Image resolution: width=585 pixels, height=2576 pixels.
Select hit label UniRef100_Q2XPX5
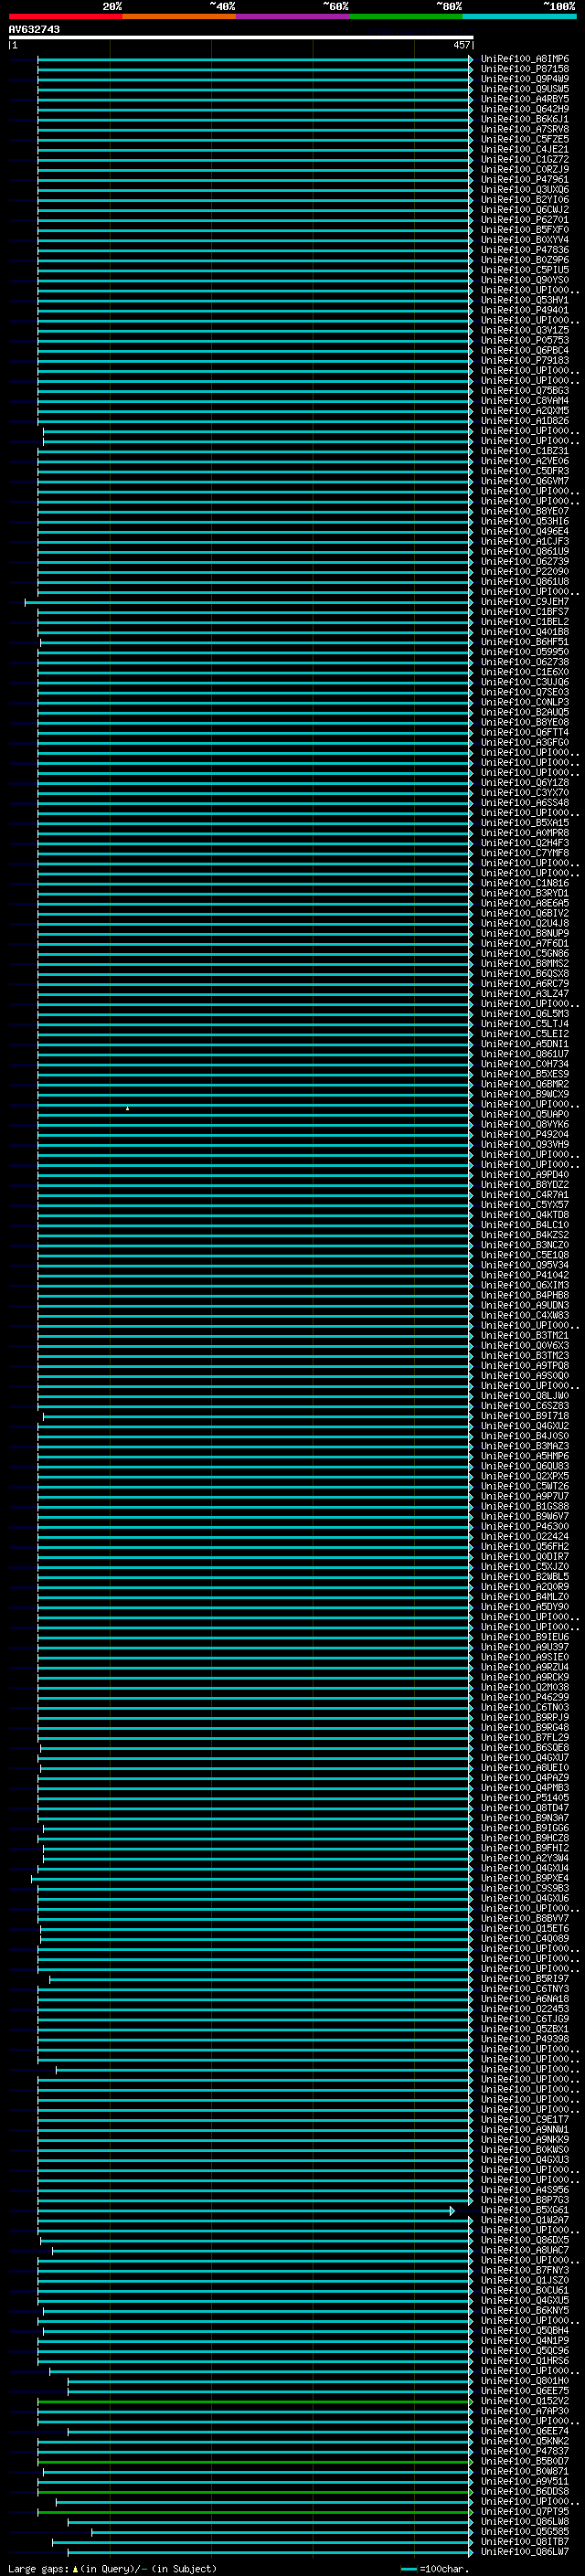click(x=524, y=1476)
